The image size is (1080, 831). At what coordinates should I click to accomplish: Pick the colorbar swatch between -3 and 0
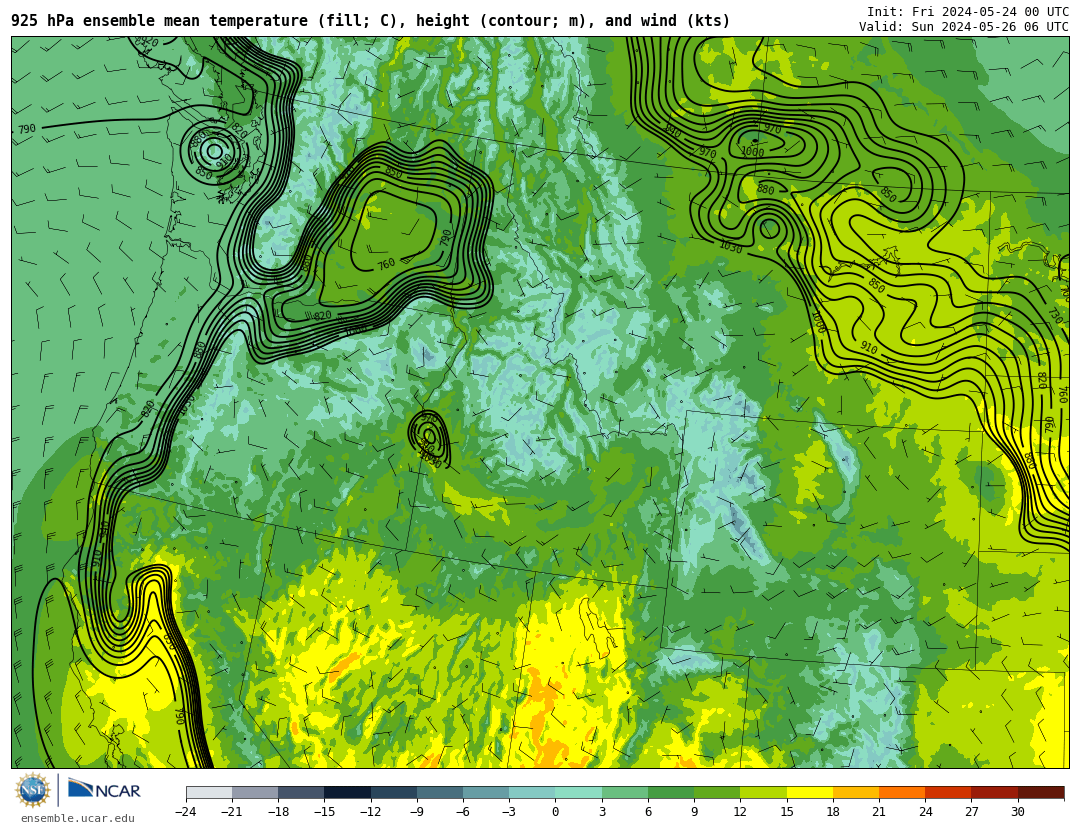(532, 792)
